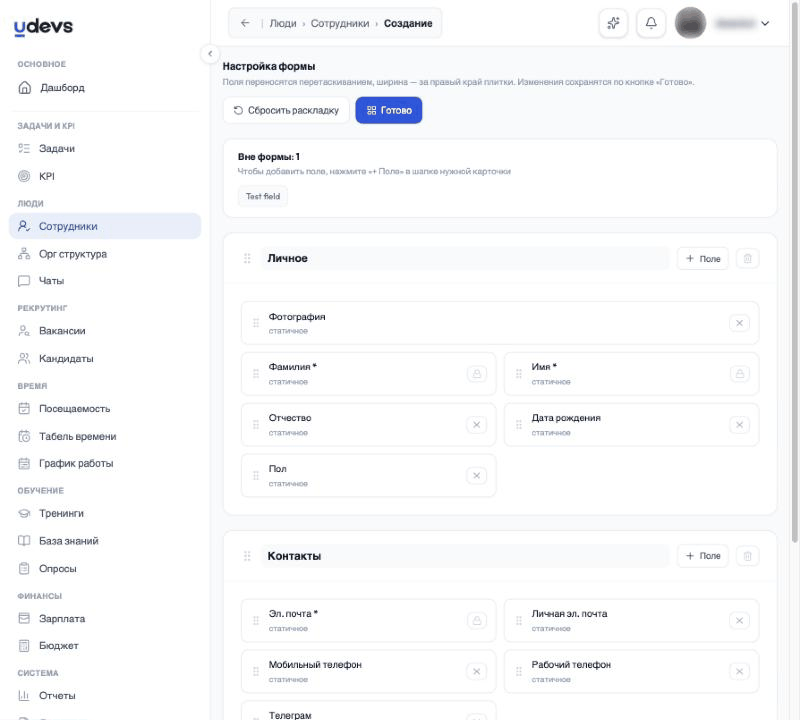Edit the Личное section title field
Image resolution: width=800 pixels, height=720 pixels.
click(x=465, y=259)
